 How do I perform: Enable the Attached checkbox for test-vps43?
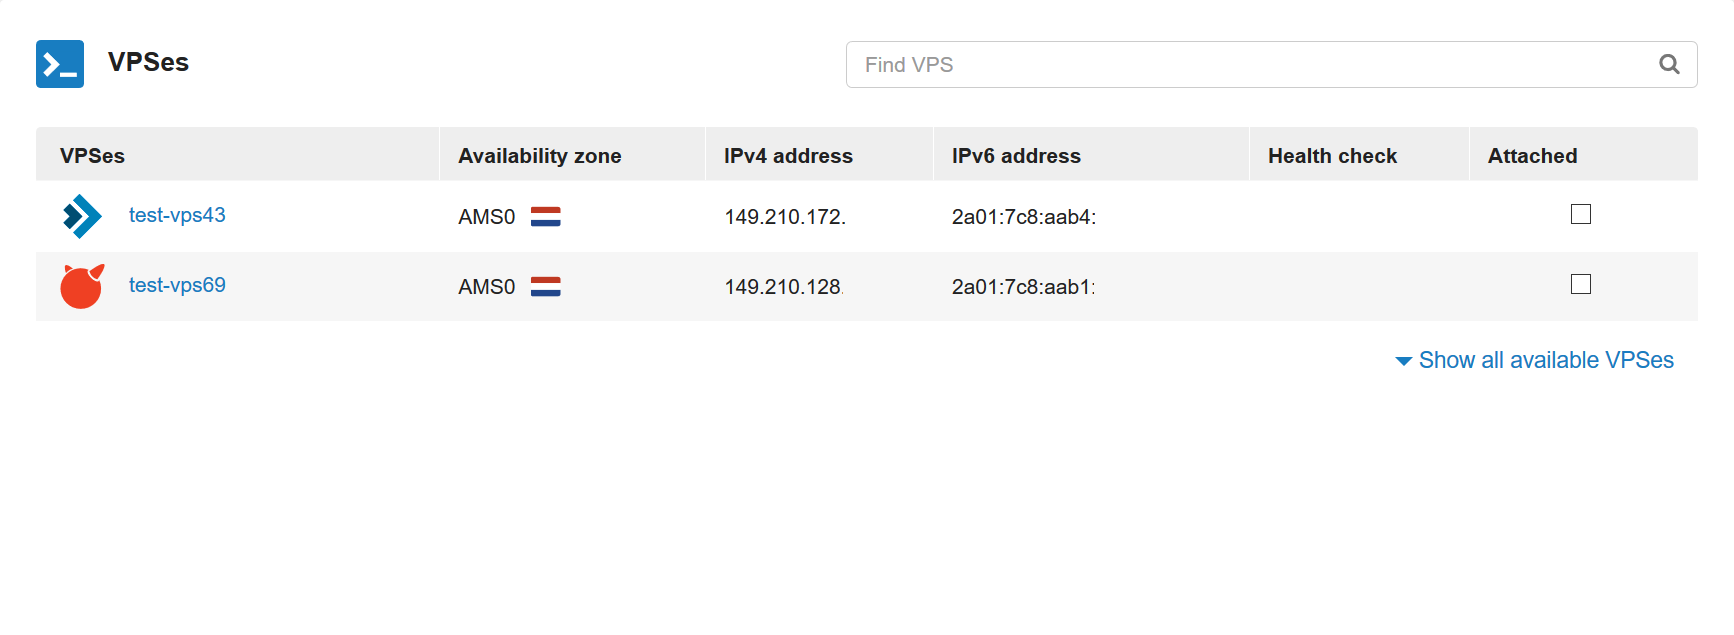[x=1580, y=214]
